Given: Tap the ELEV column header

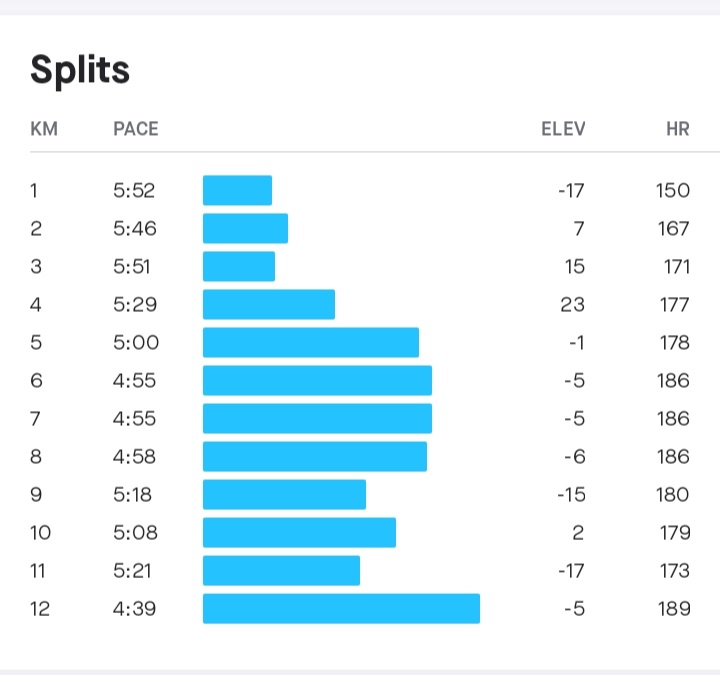Looking at the screenshot, I should click(x=563, y=129).
